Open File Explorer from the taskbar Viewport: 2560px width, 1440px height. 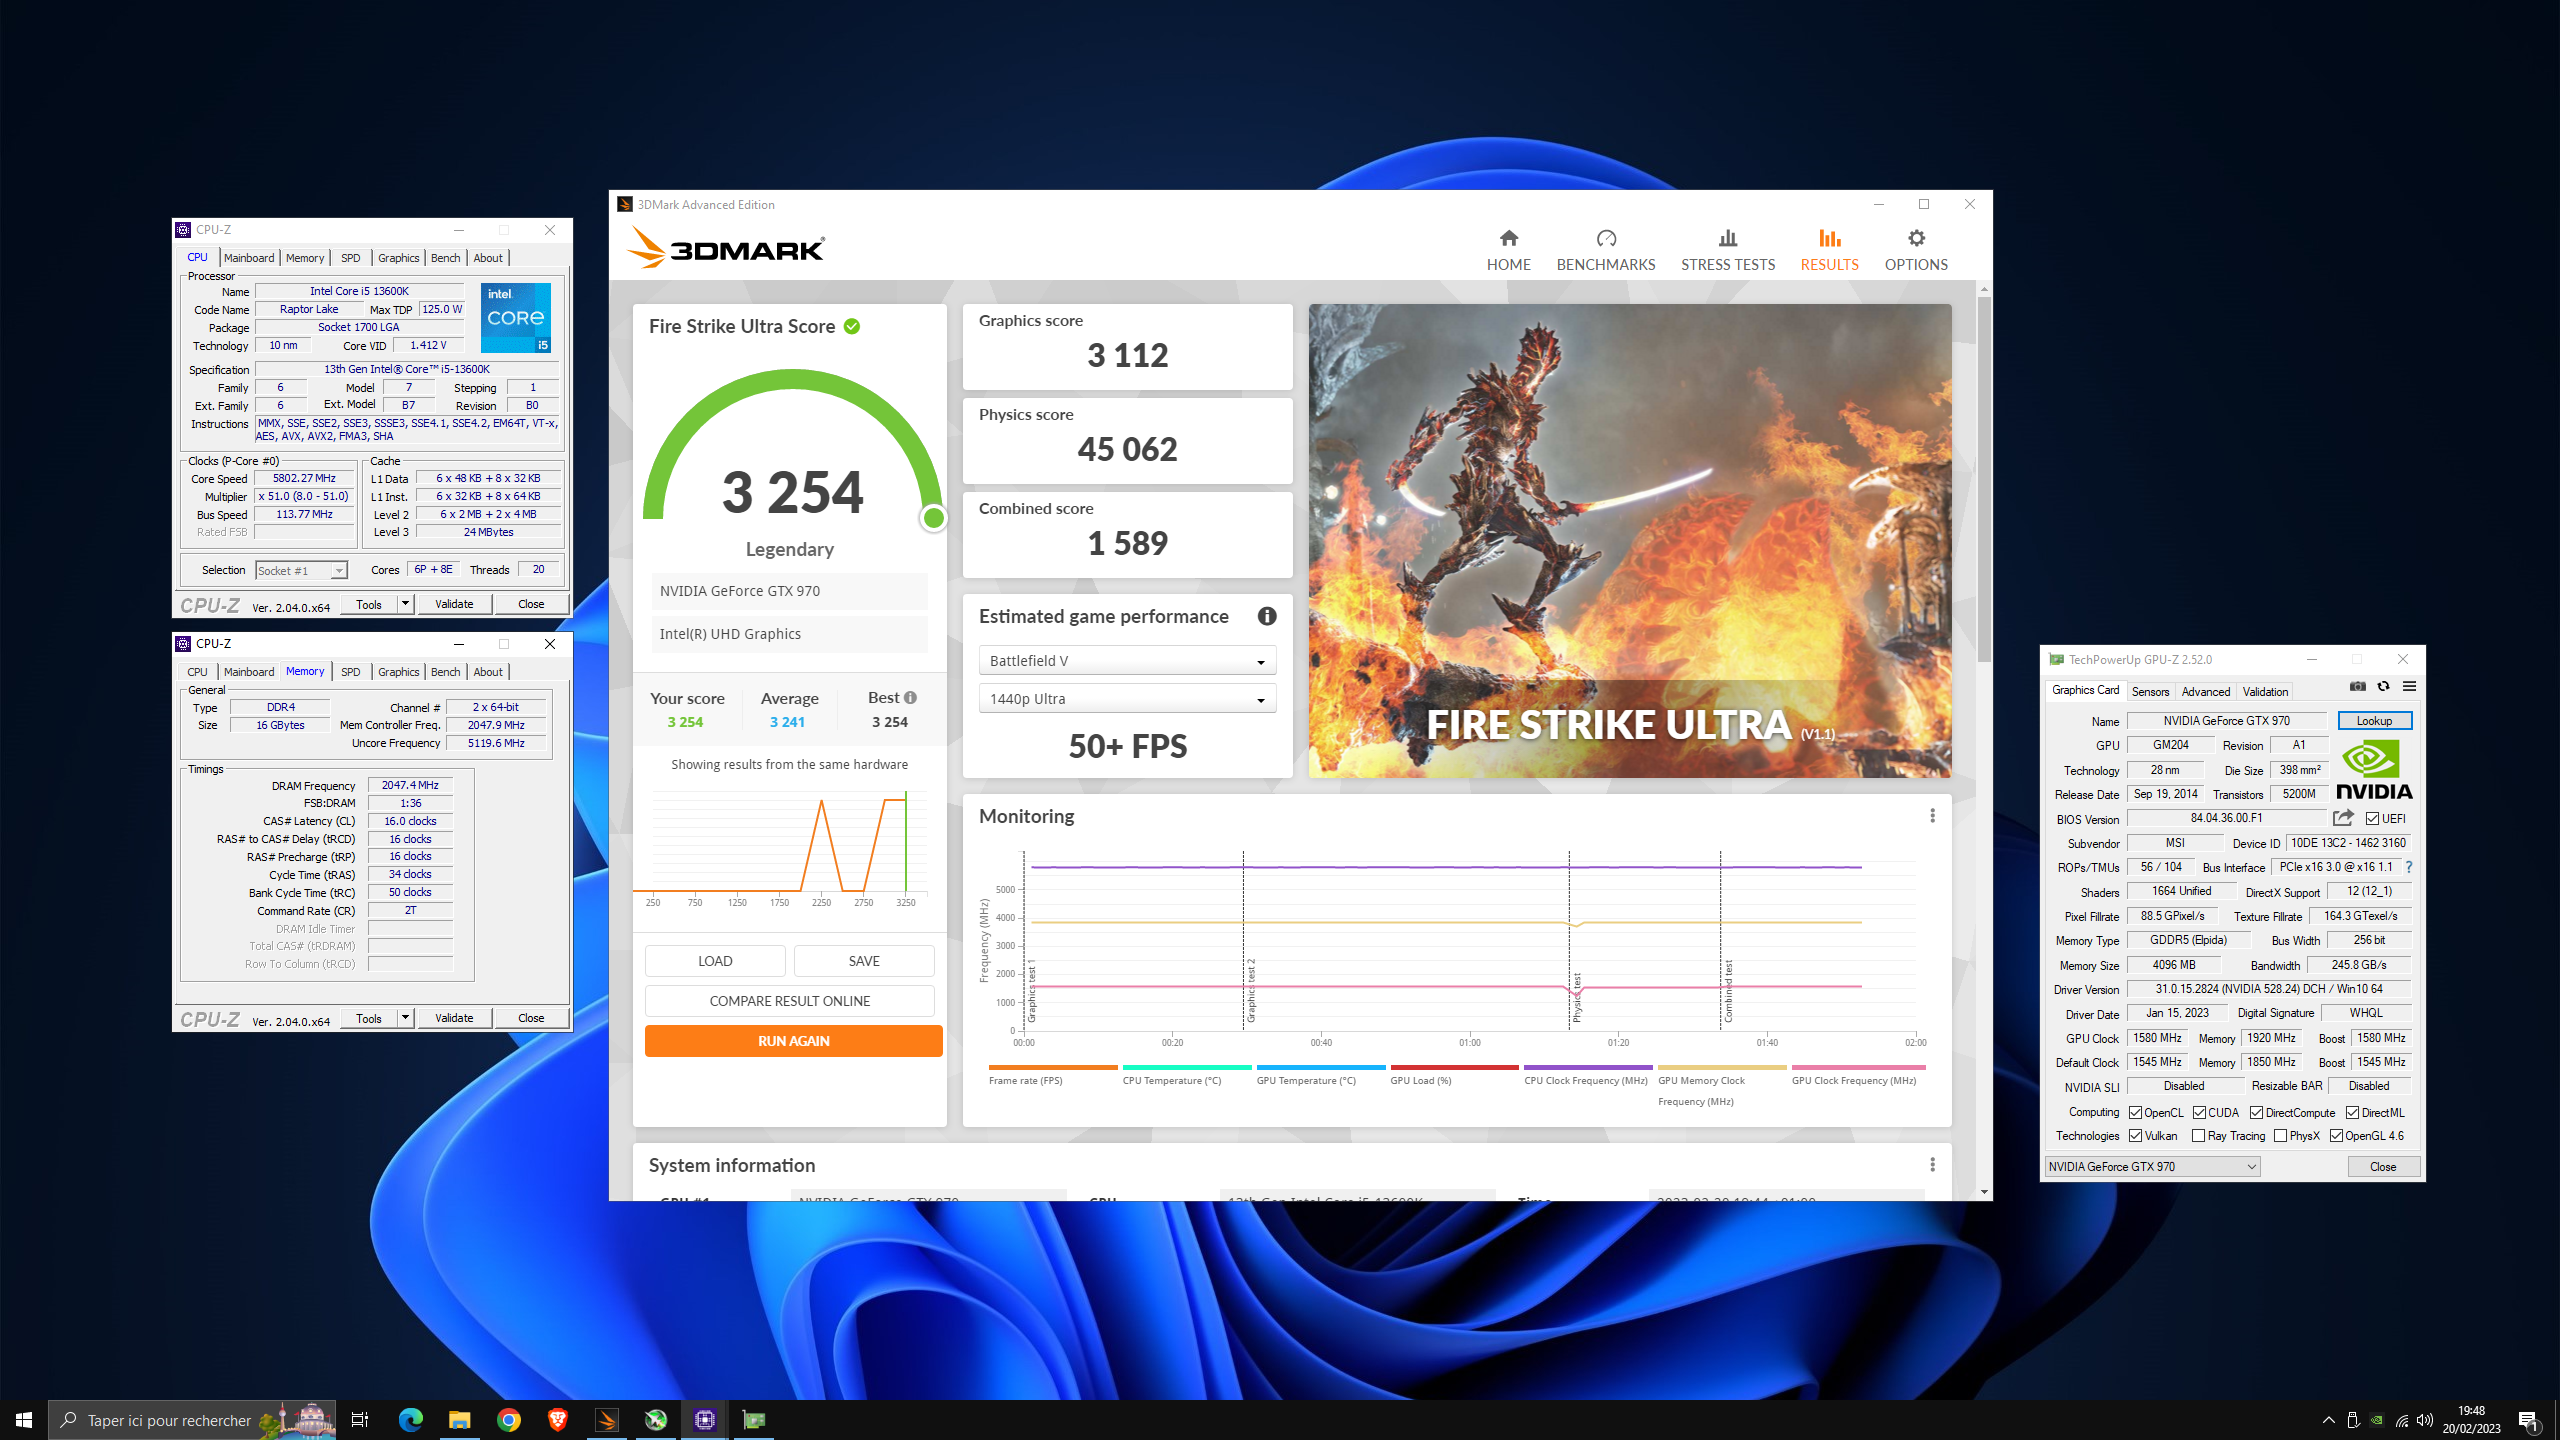click(459, 1420)
